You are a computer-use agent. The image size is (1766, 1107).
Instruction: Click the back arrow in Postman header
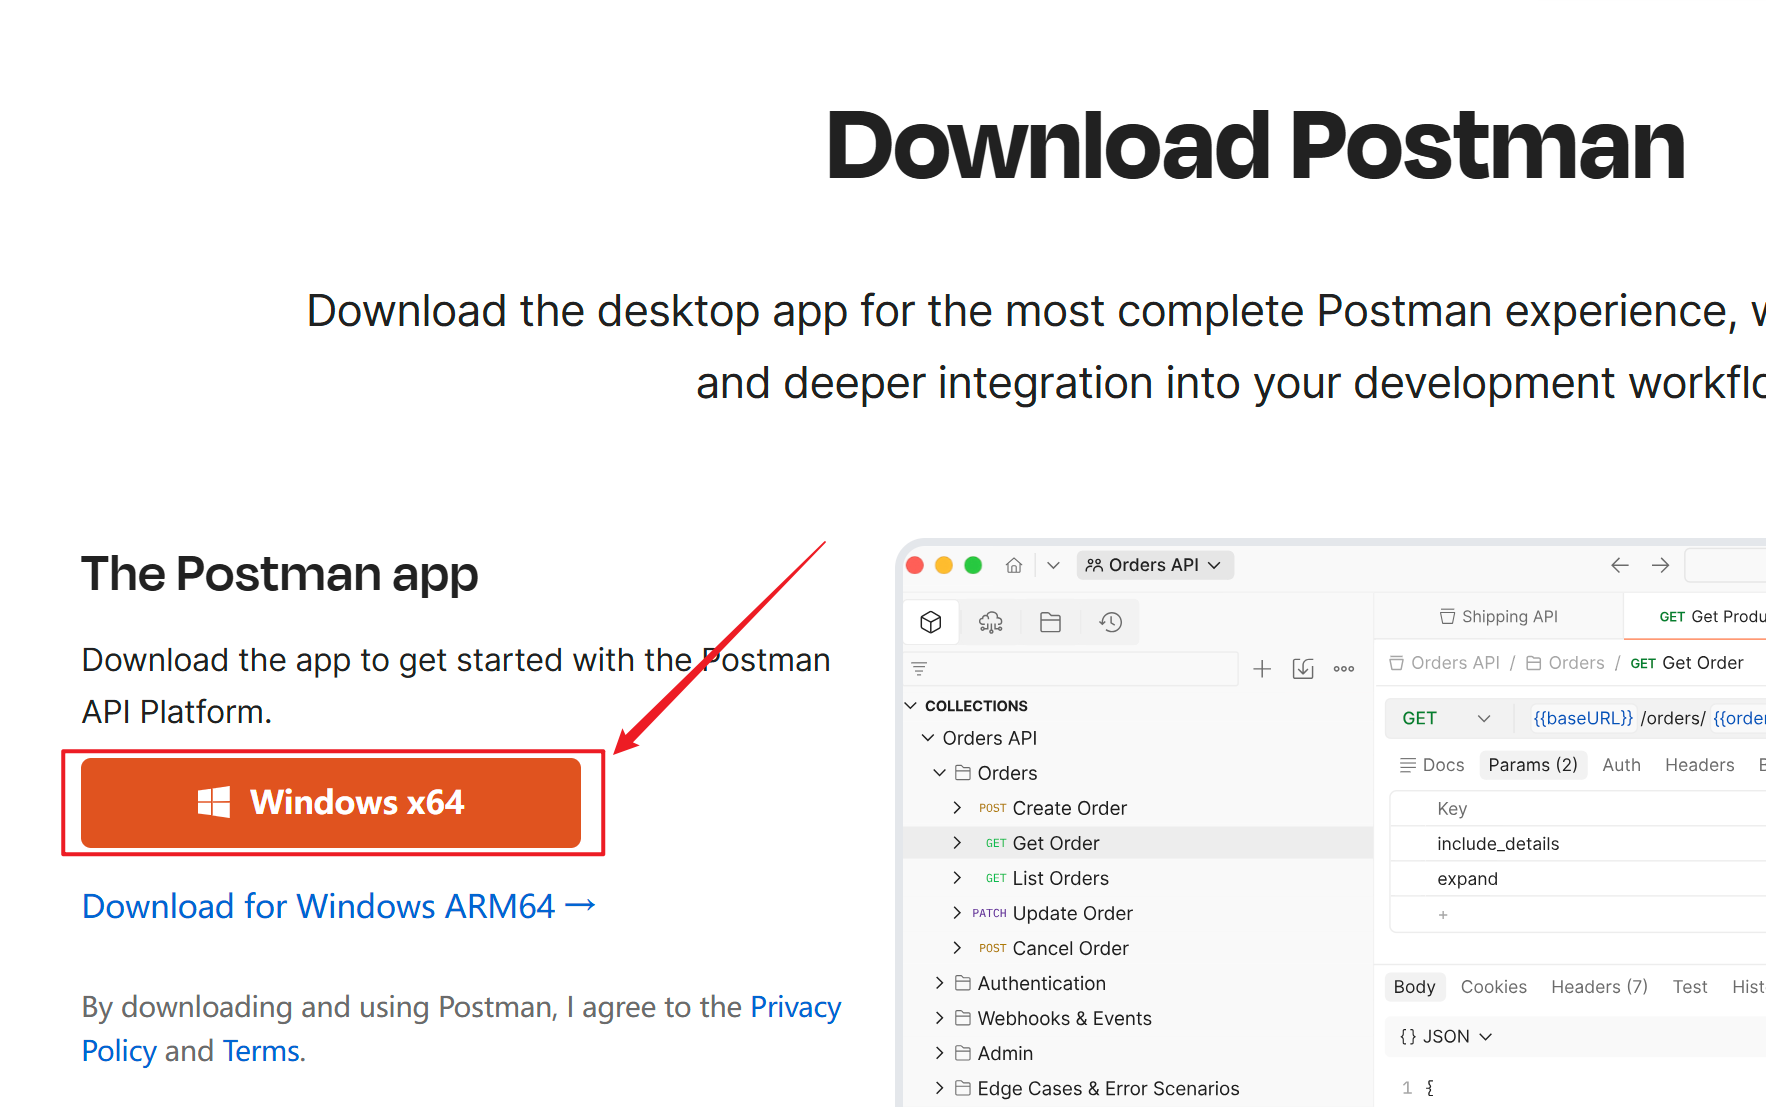(1620, 565)
